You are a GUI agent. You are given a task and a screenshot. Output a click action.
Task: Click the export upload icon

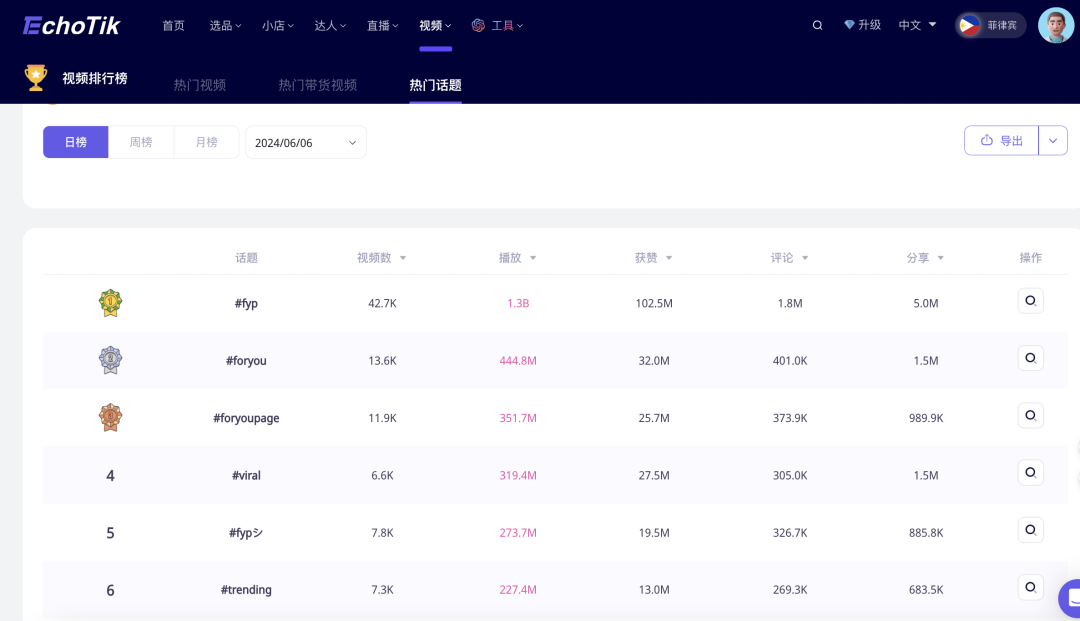tap(986, 140)
